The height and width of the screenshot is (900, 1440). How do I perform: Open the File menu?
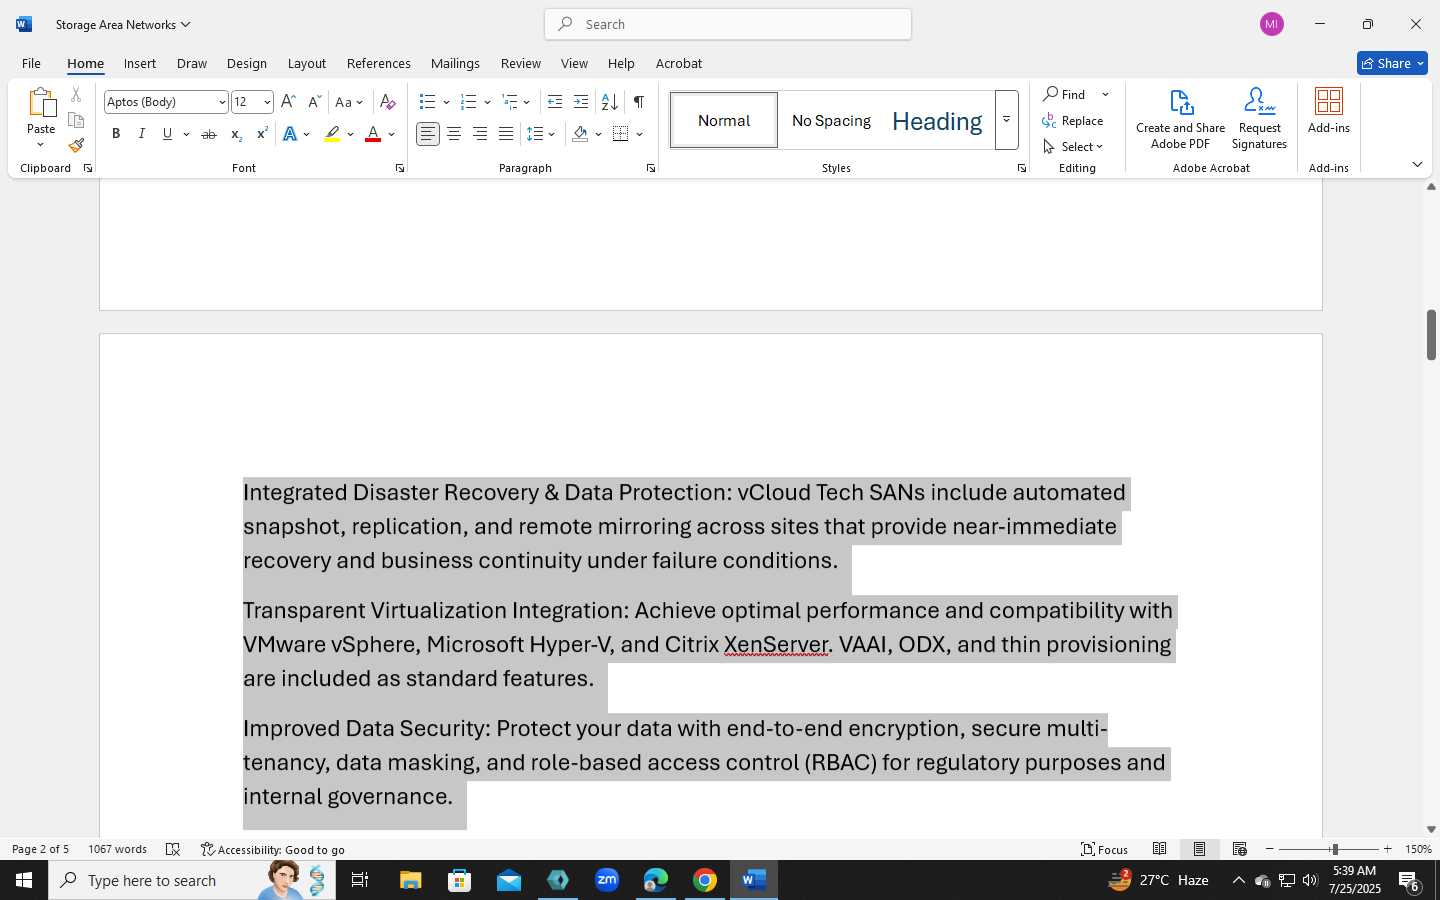pyautogui.click(x=31, y=63)
